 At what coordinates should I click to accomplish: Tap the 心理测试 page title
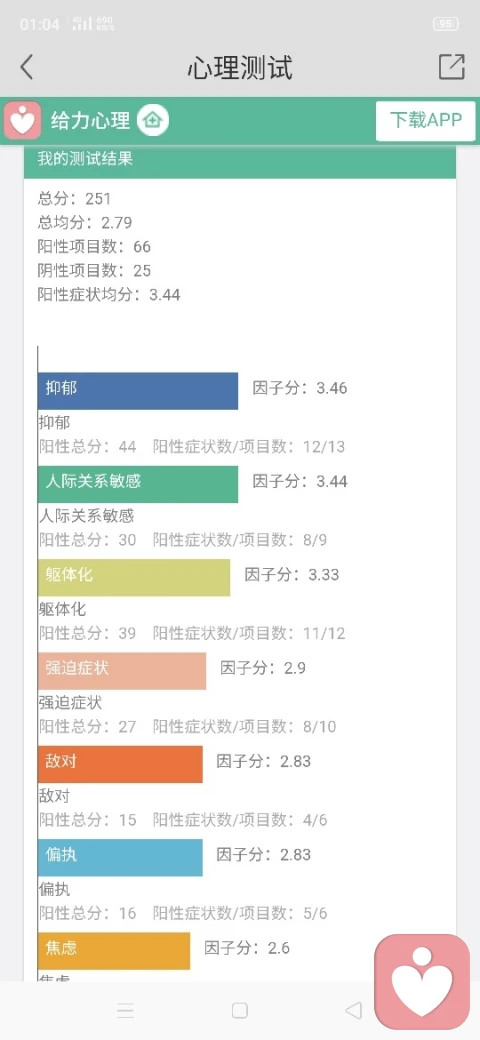point(239,68)
